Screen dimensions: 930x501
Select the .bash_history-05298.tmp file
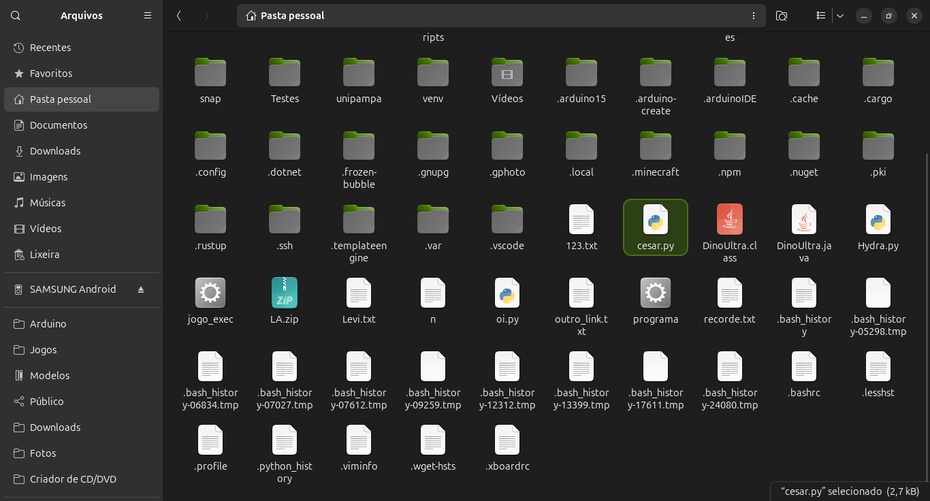click(x=878, y=307)
